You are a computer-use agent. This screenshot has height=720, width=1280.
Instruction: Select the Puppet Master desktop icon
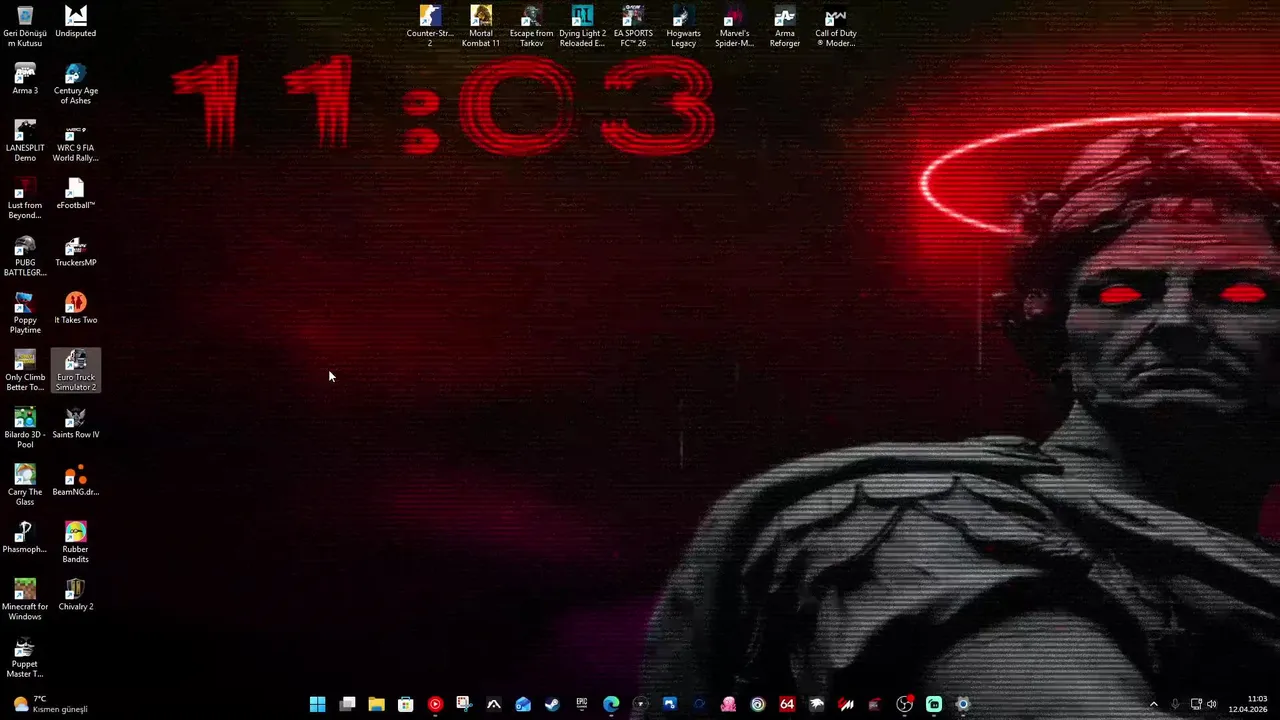point(25,657)
